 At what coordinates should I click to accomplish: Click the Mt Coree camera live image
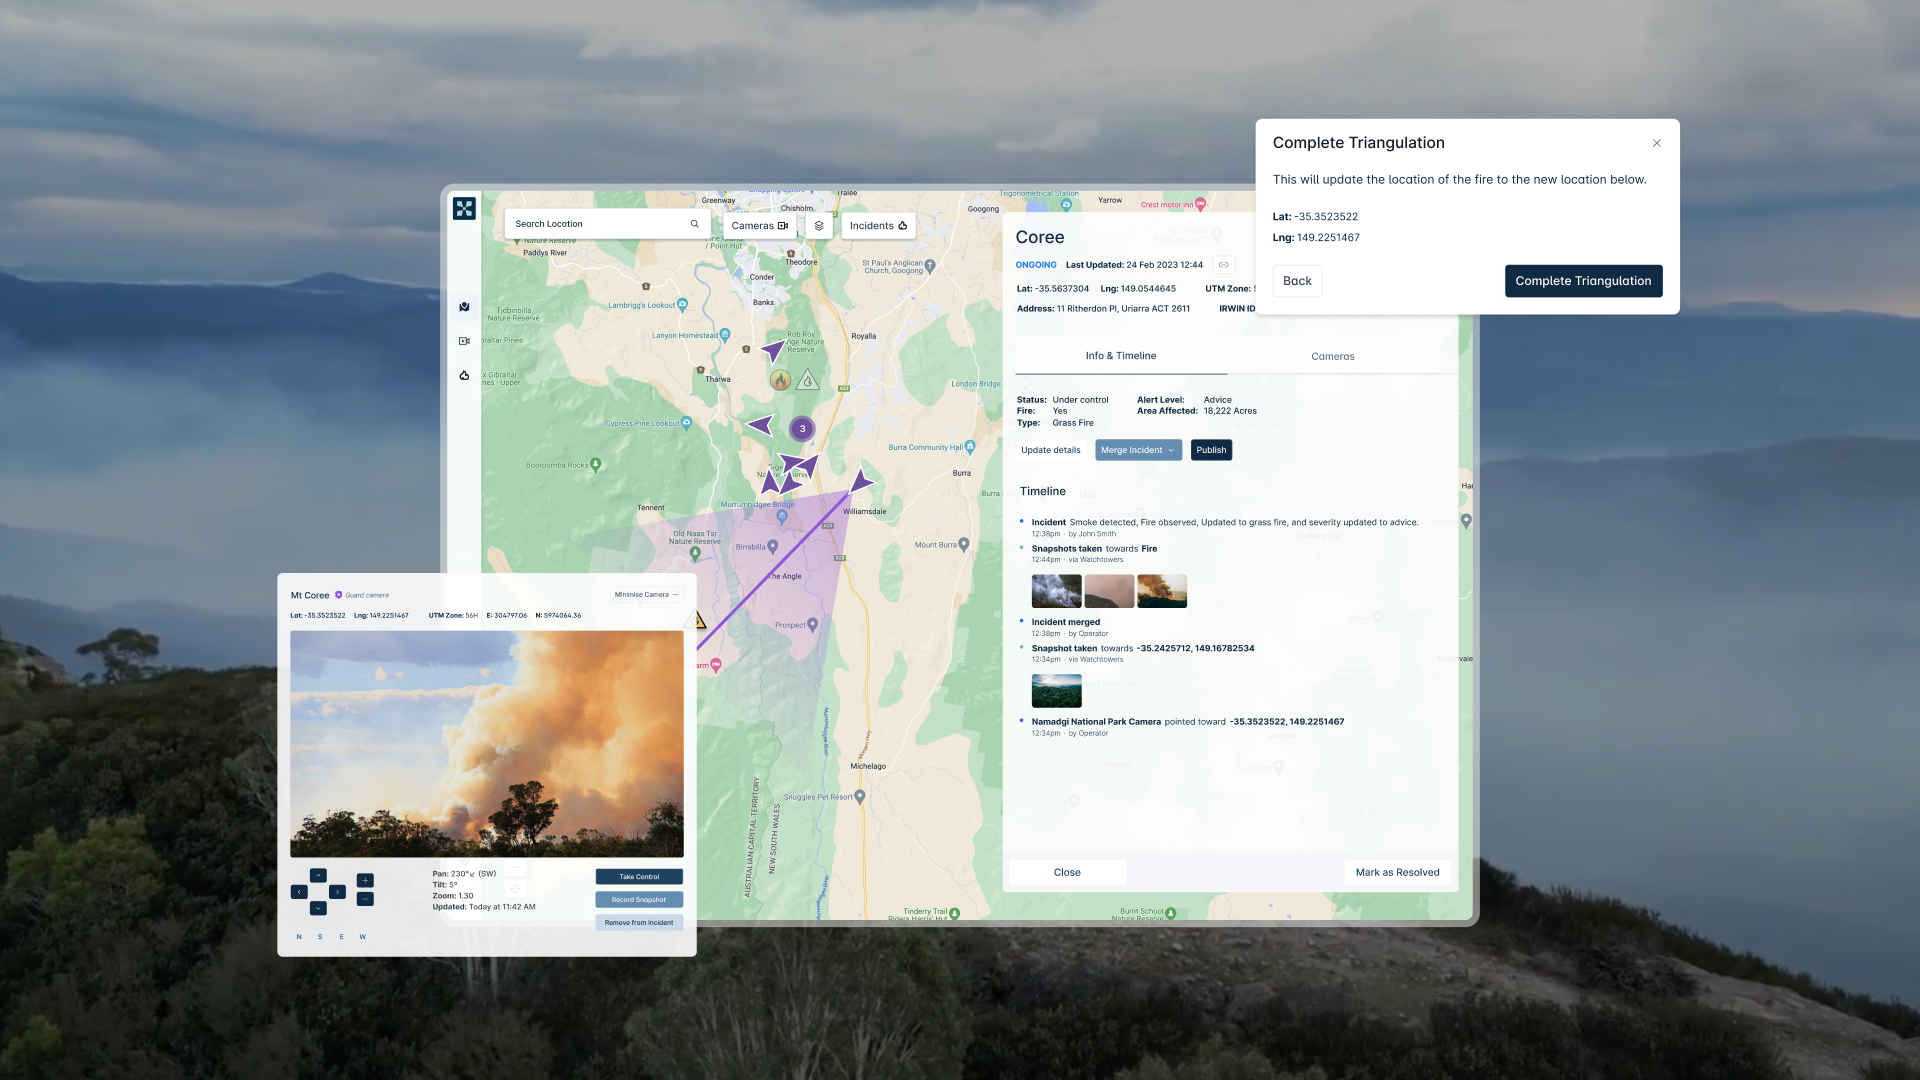pos(487,744)
